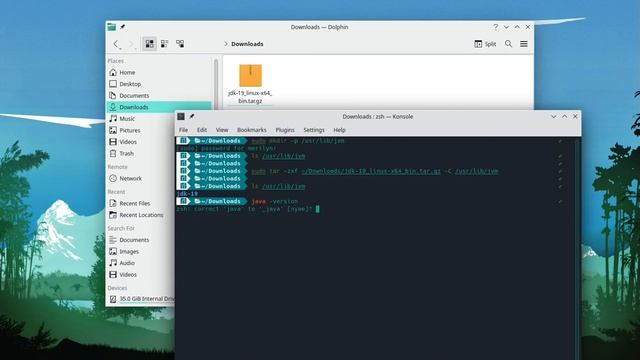The image size is (640, 360).
Task: Open the Konsole File menu
Action: (183, 130)
